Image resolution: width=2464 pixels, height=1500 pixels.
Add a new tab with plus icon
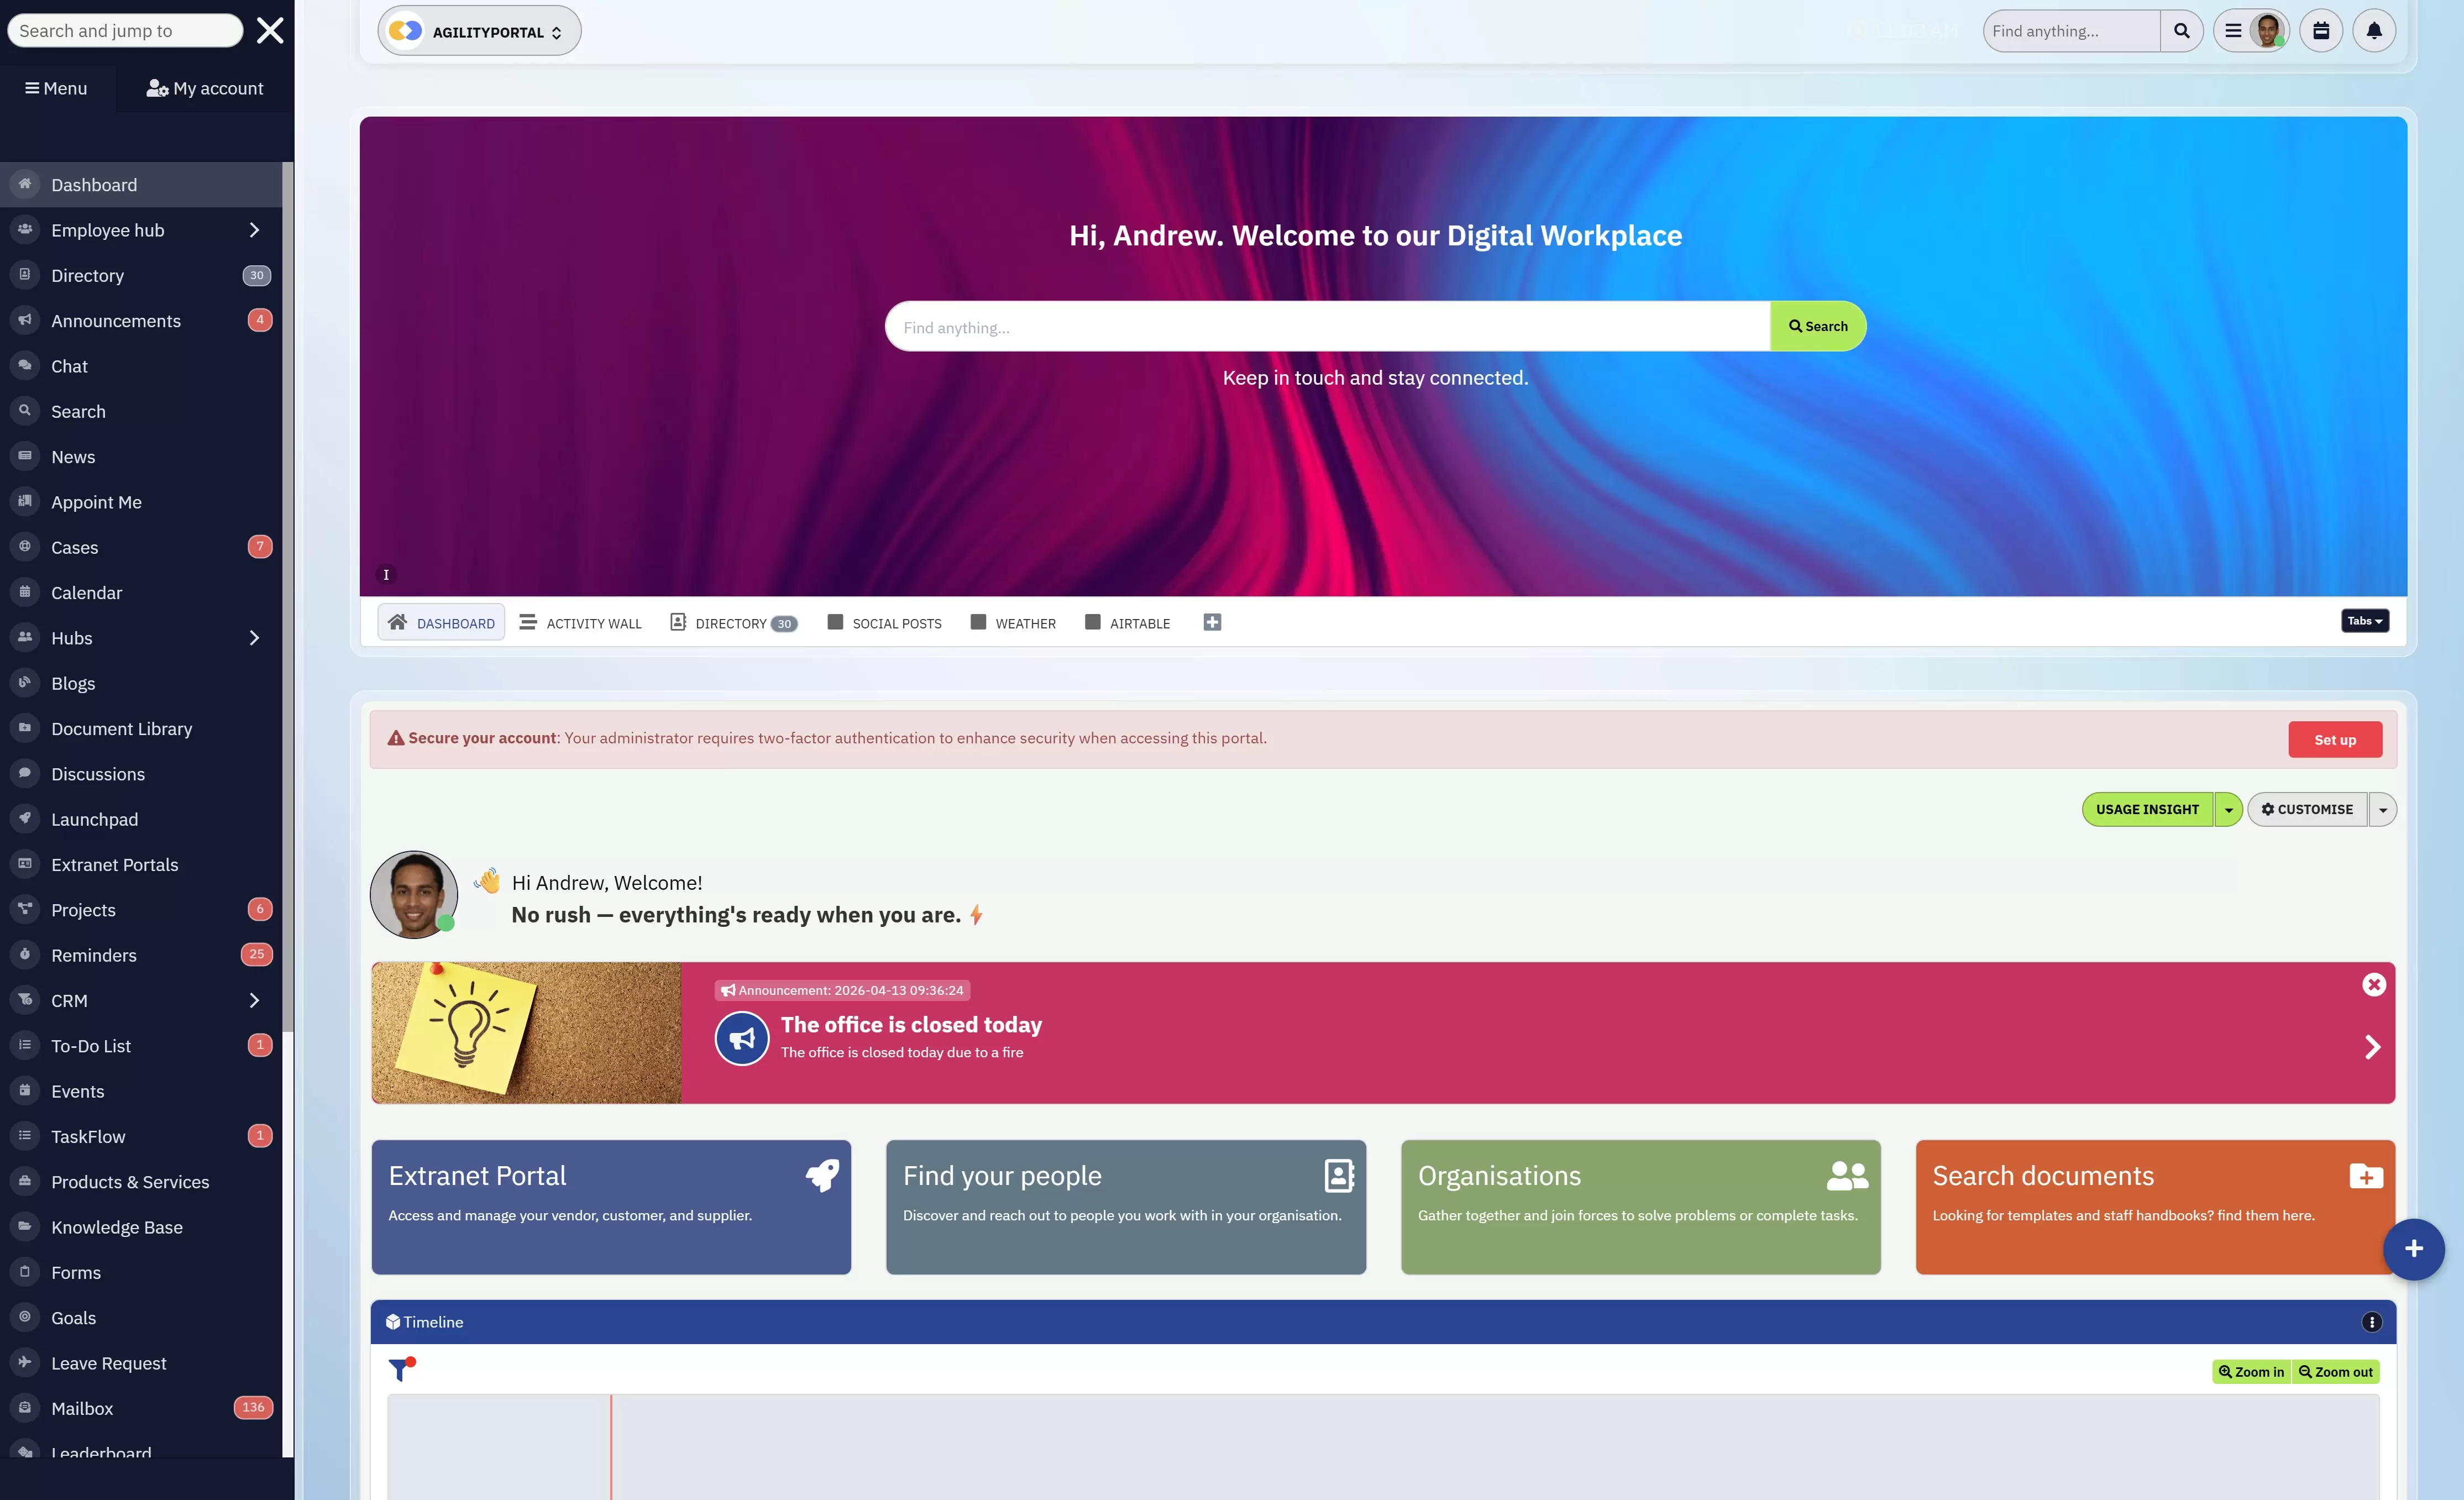coord(1212,622)
